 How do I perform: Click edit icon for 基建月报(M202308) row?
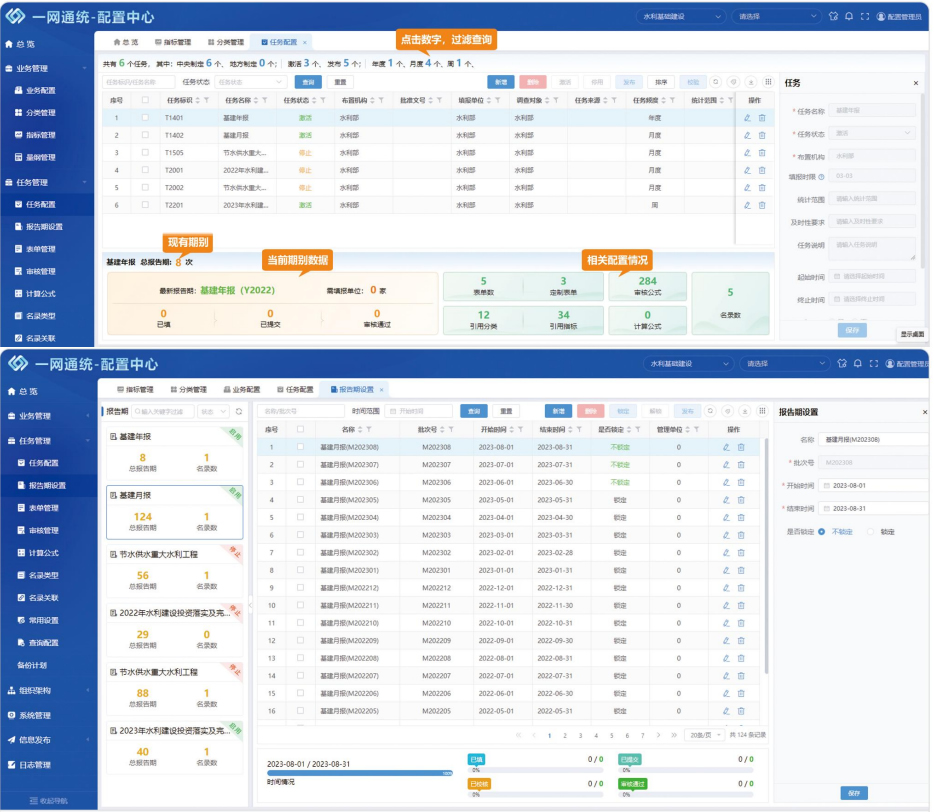point(727,447)
